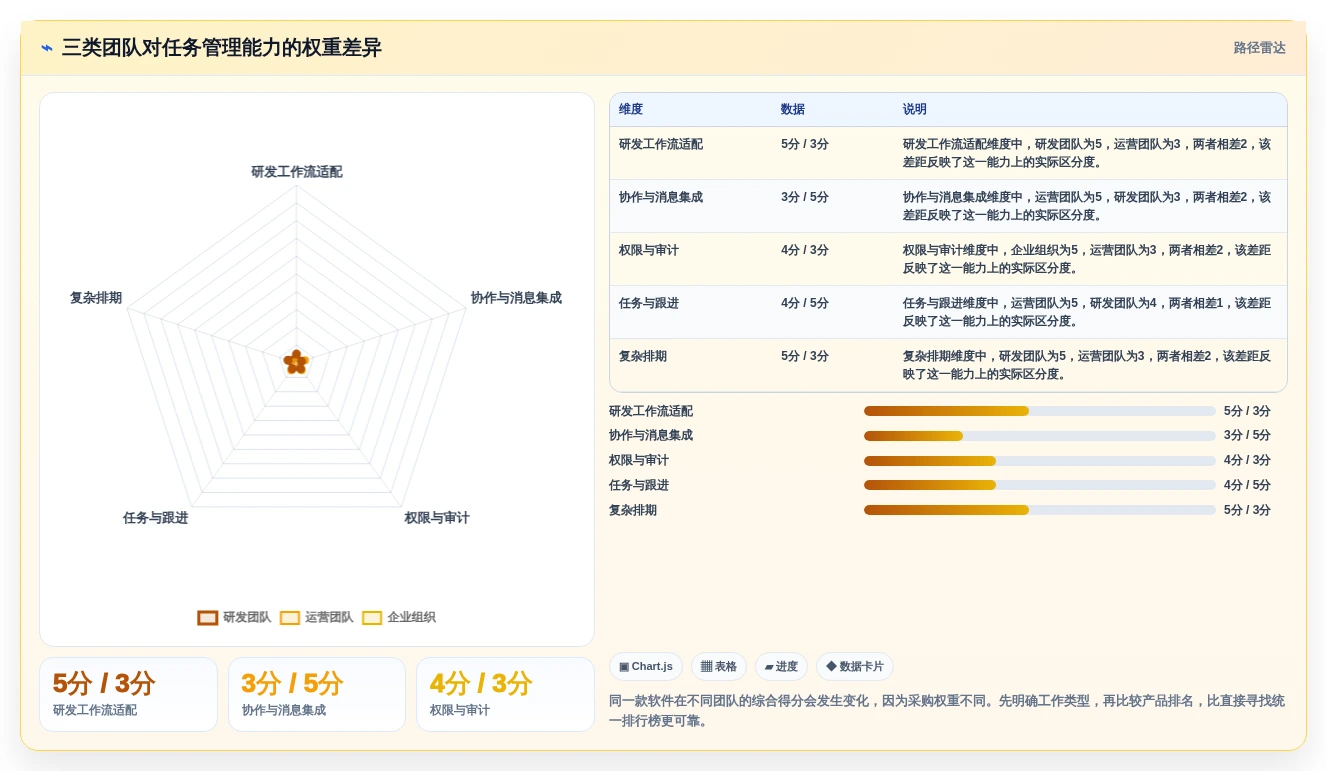Click the 4分 / 5分 value in 任务与跟进 table row

[x=805, y=303]
